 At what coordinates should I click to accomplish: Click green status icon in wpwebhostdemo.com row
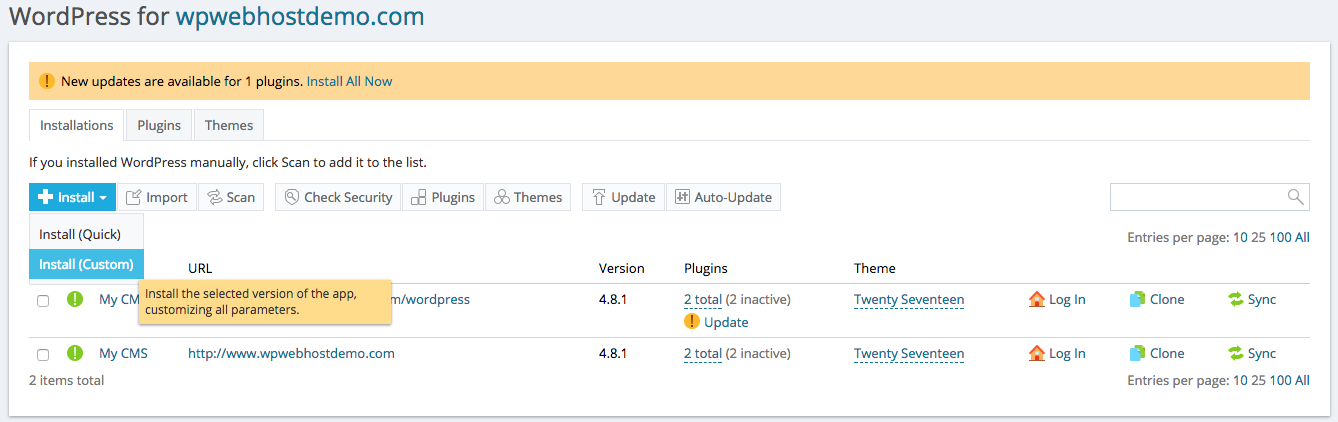75,353
